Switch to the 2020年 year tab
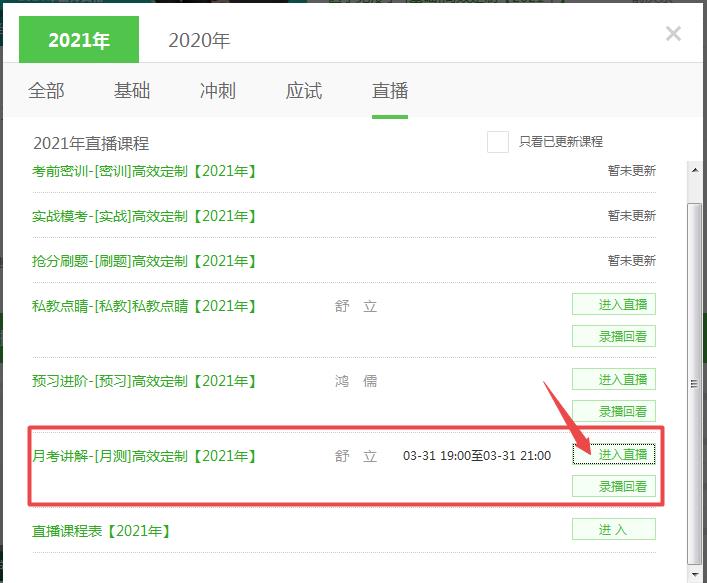This screenshot has width=707, height=583. 199,40
